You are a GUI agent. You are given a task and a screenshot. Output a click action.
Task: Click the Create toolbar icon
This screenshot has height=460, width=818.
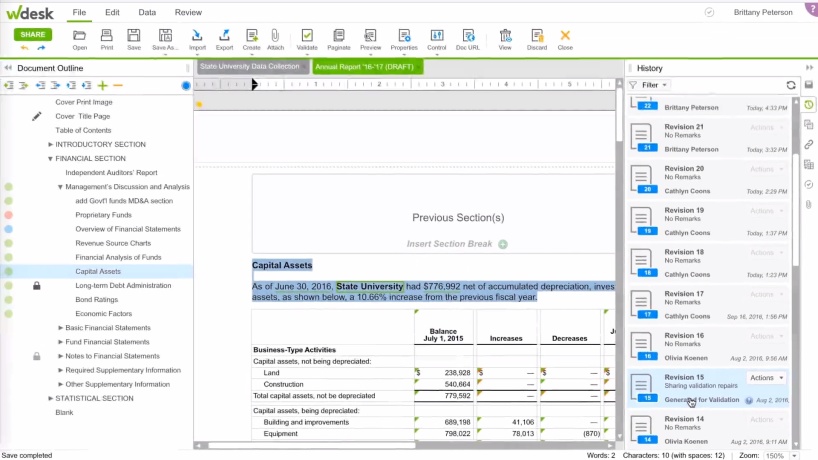click(251, 40)
